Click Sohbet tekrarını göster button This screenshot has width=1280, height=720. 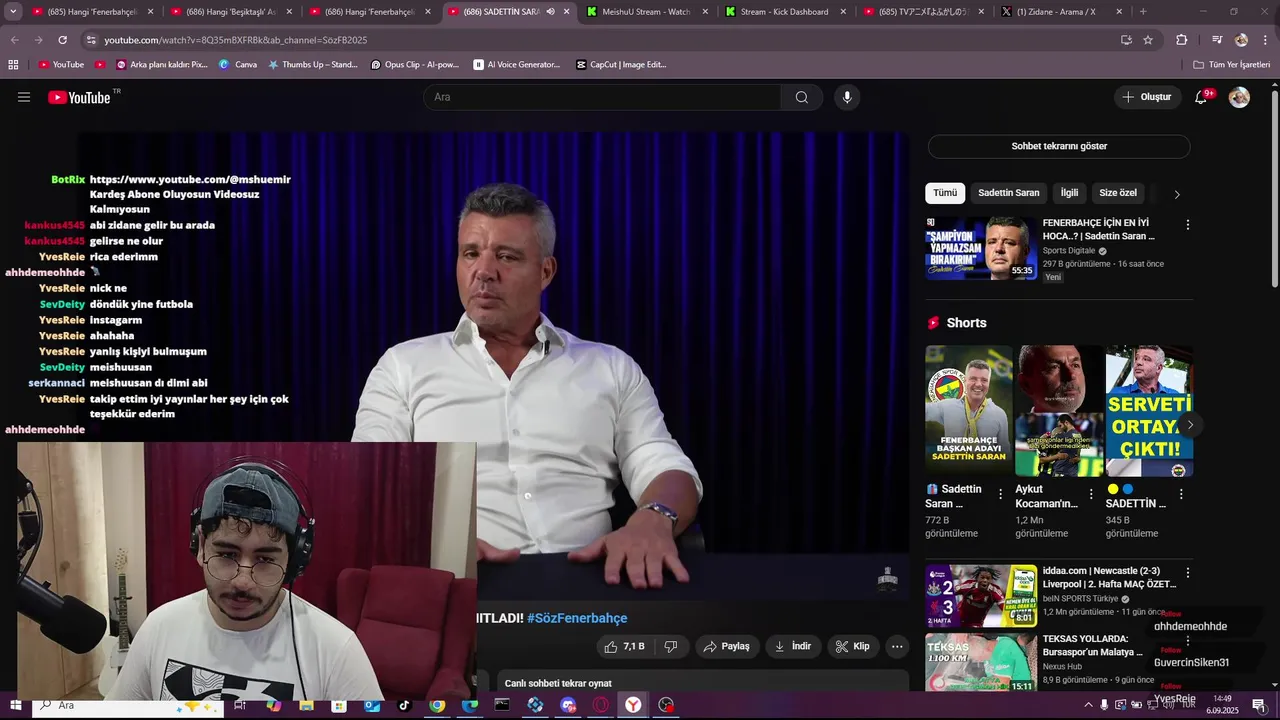(1059, 146)
